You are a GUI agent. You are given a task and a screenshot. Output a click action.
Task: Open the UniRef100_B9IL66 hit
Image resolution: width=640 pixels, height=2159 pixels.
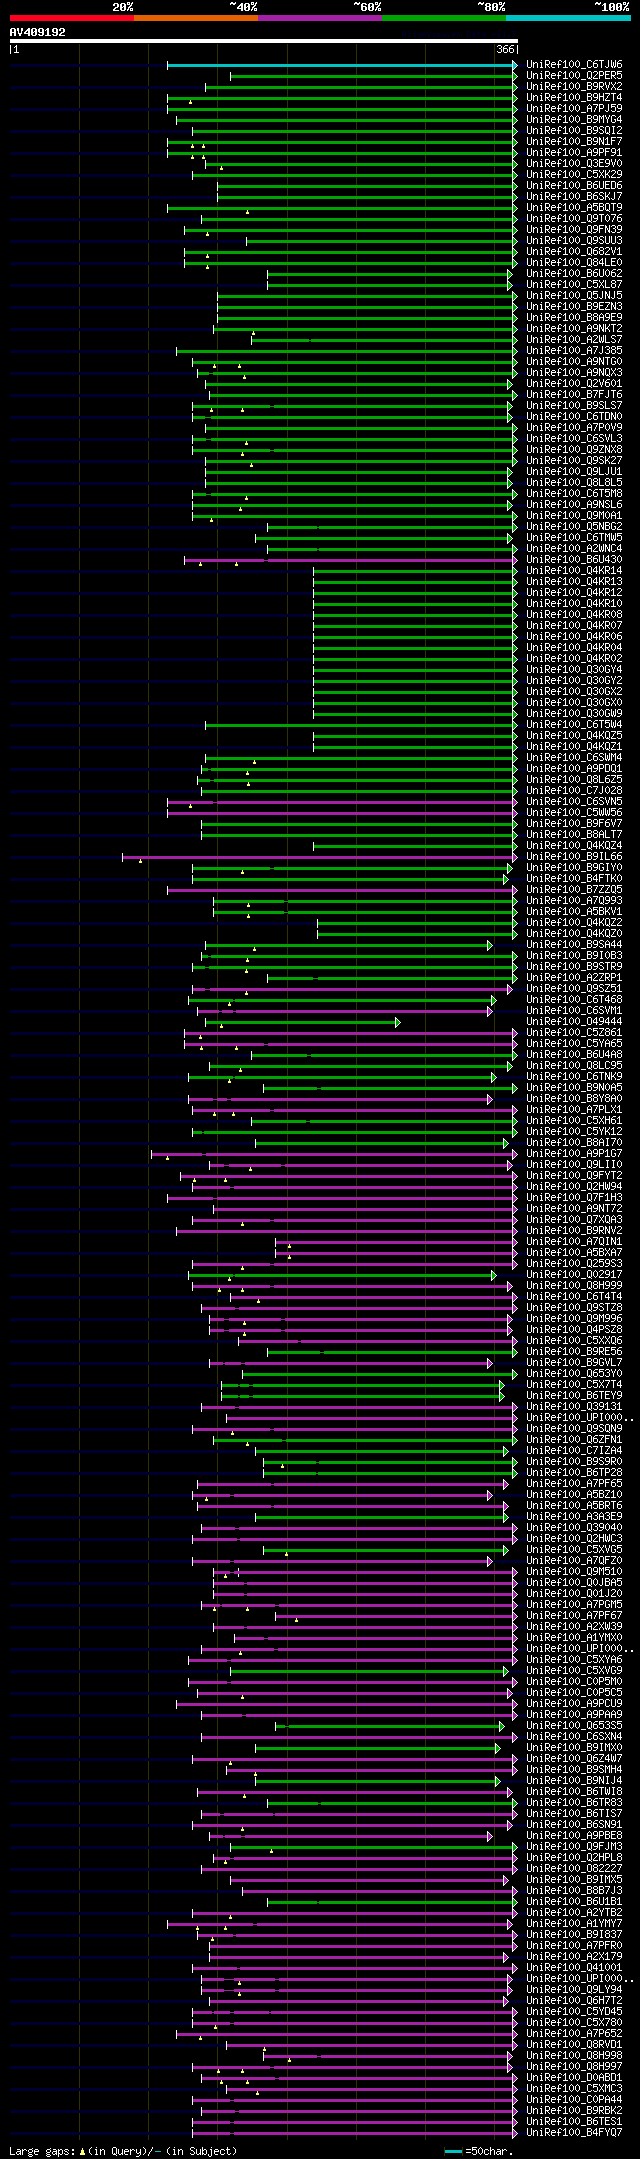point(574,857)
